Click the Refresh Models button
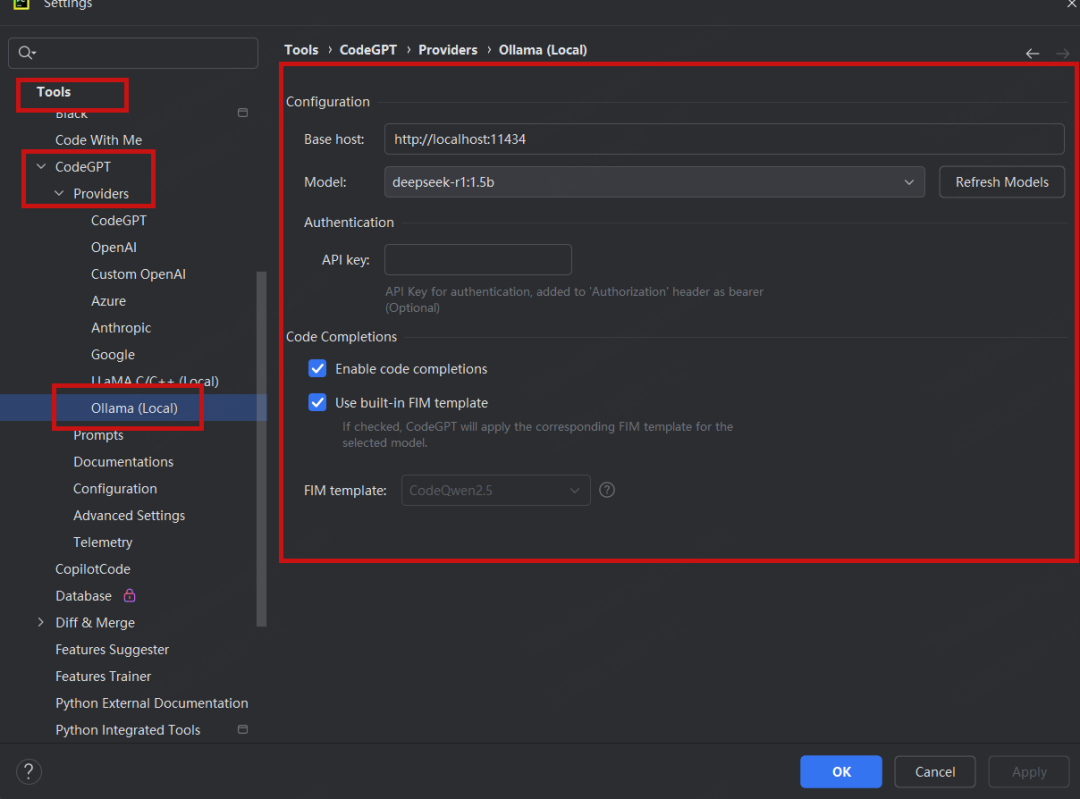This screenshot has width=1080, height=799. pos(1001,182)
